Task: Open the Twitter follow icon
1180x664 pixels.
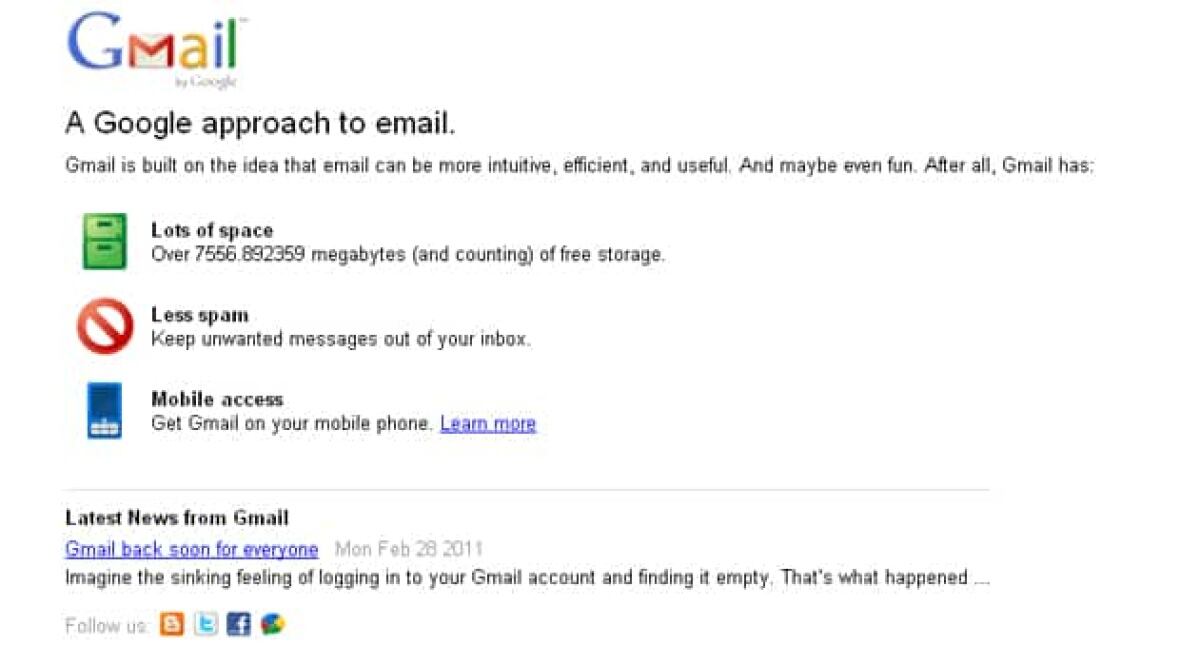Action: 205,625
